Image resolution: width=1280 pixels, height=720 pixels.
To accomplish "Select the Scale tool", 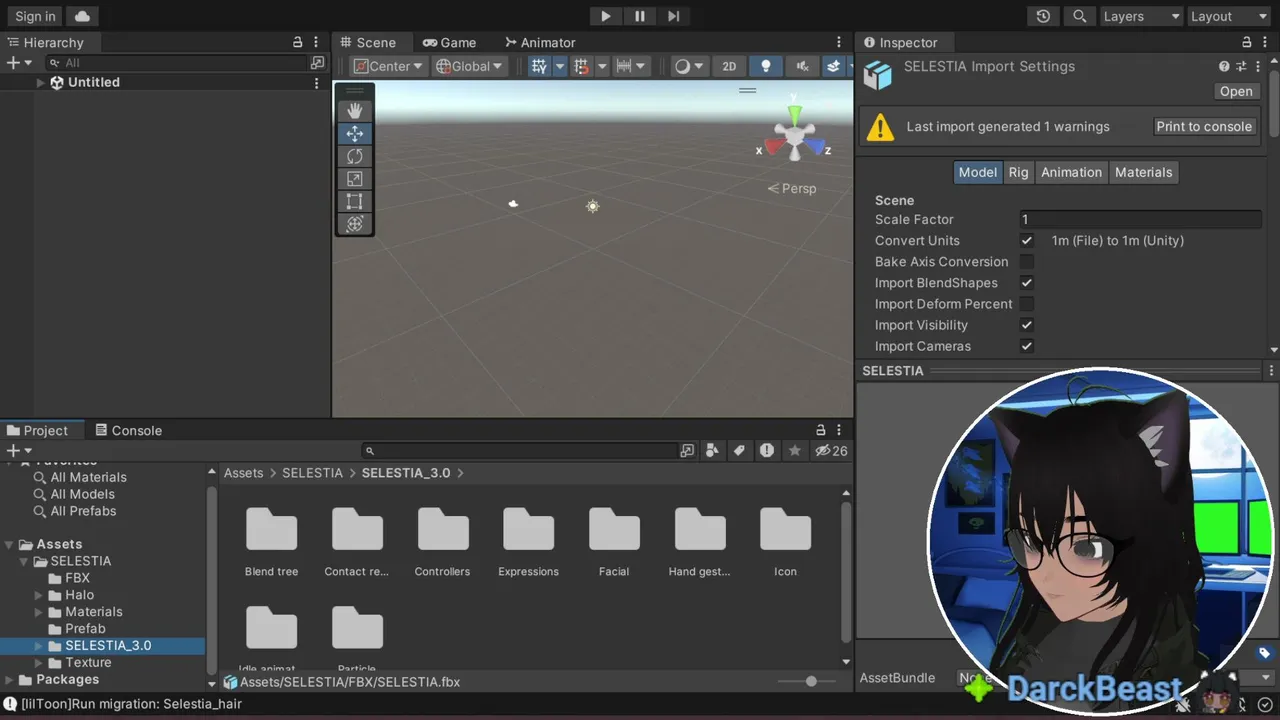I will point(354,179).
